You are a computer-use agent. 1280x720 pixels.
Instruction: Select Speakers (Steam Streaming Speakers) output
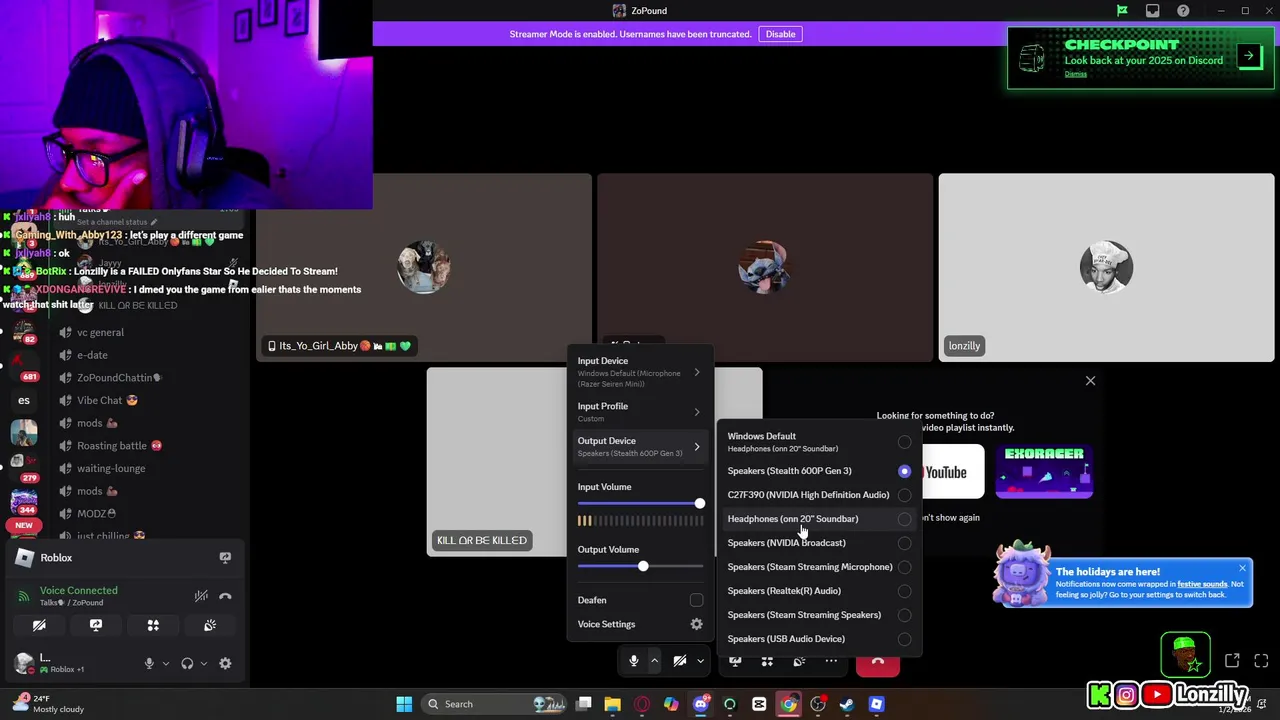819,615
